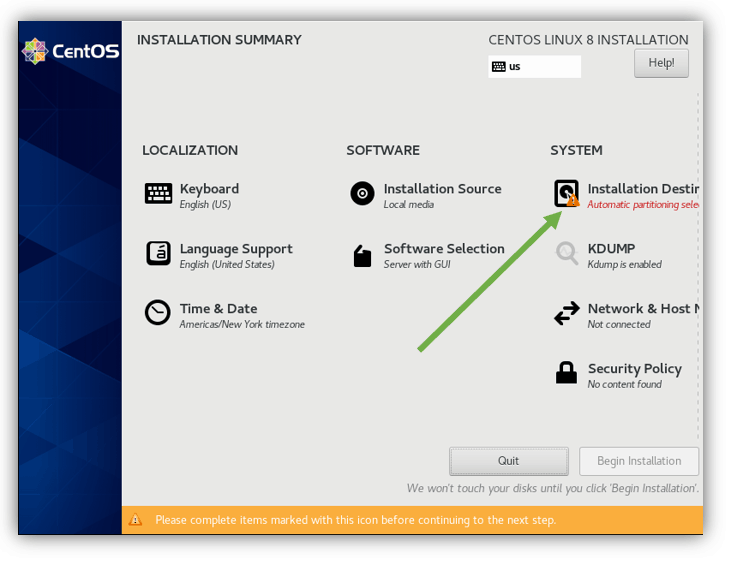Click the Begin Installation button
The width and height of the screenshot is (732, 567).
tap(639, 461)
